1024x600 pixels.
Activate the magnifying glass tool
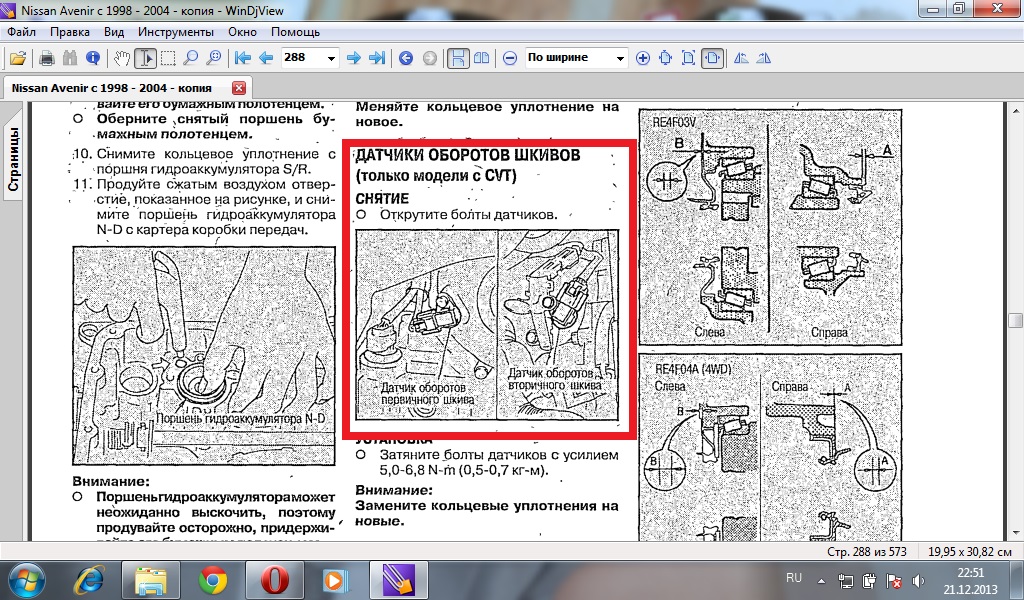coord(190,58)
